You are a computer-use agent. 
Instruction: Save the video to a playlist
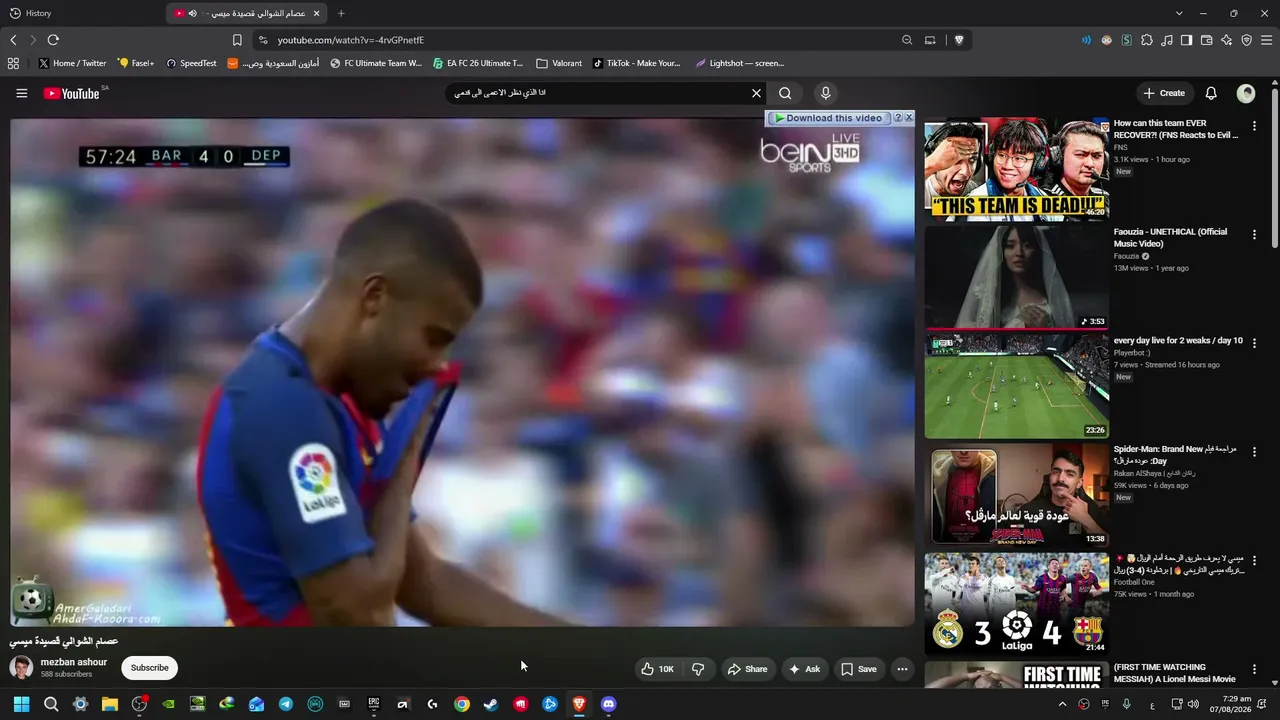(858, 669)
